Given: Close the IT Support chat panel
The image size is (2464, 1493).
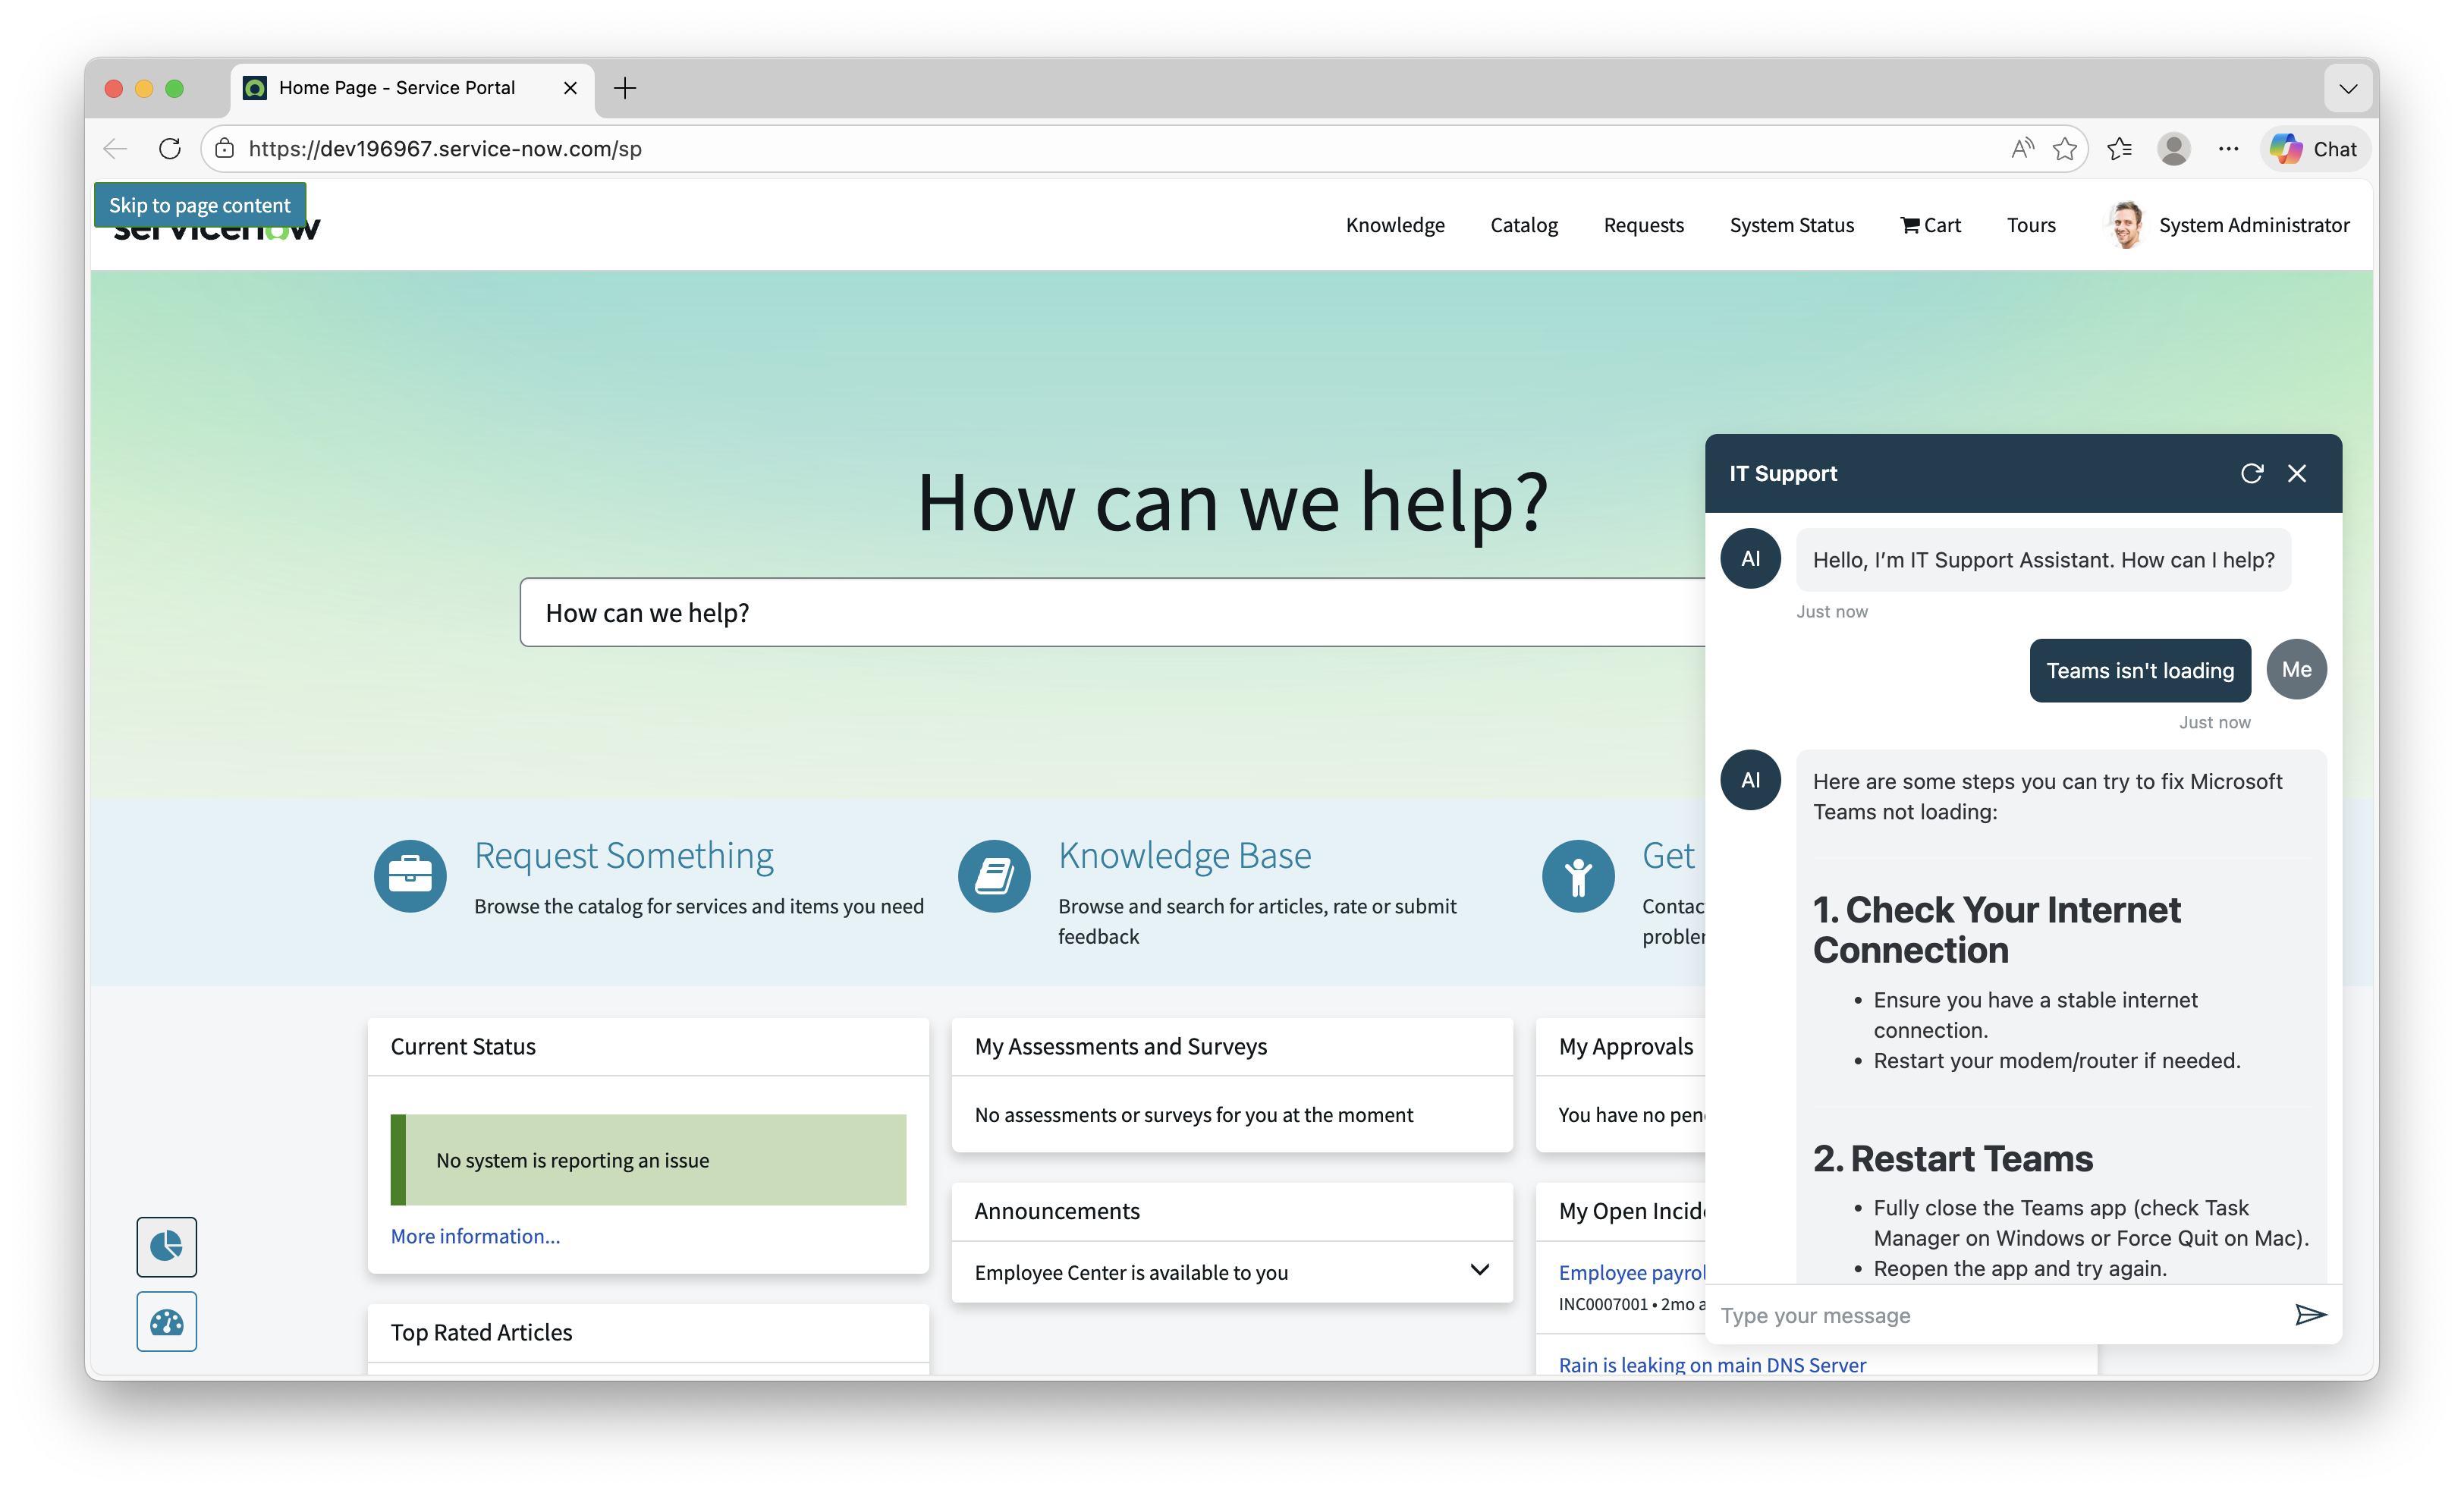Looking at the screenshot, I should [x=2297, y=473].
